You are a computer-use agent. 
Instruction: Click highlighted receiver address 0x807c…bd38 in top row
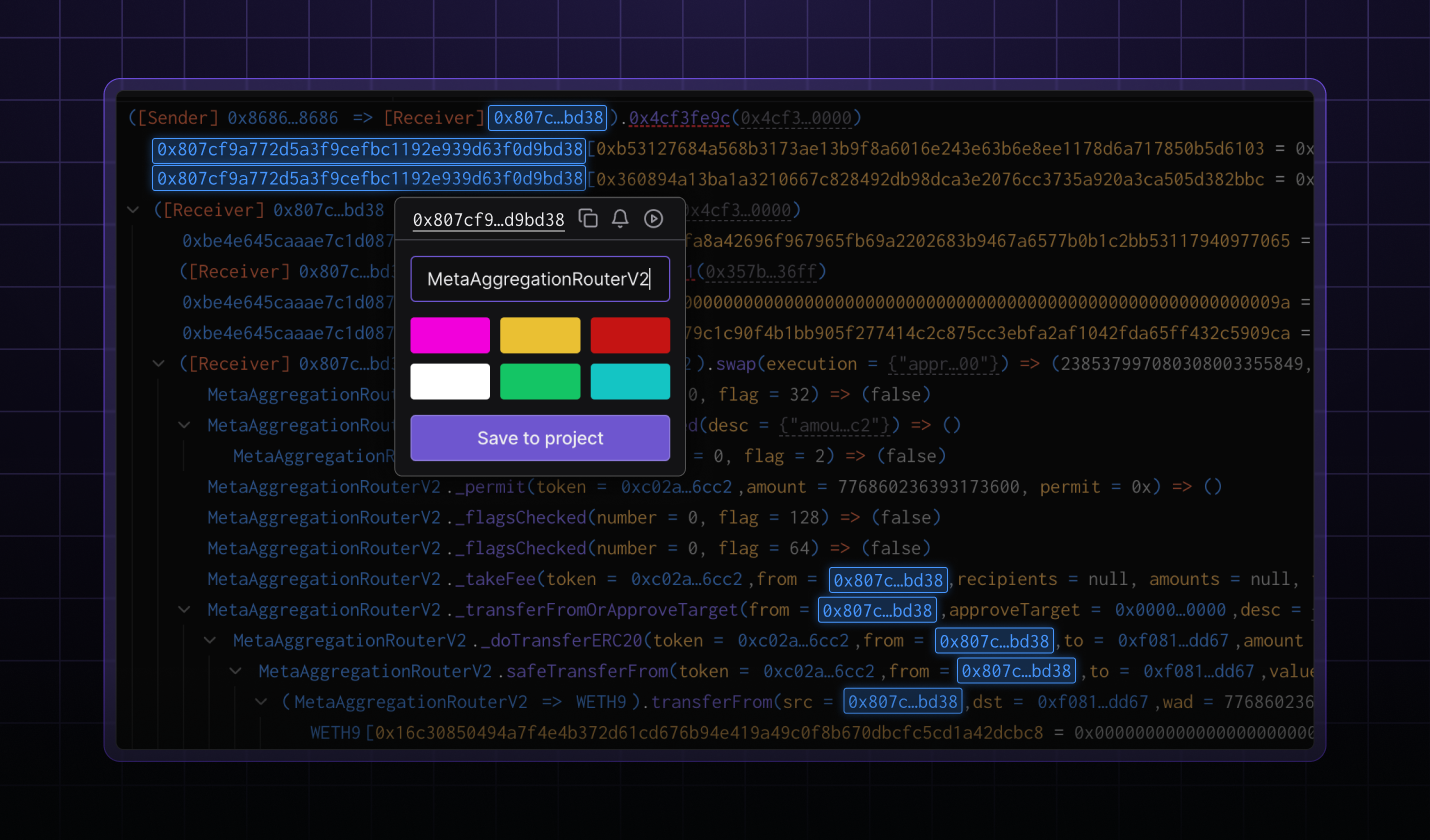pyautogui.click(x=547, y=118)
